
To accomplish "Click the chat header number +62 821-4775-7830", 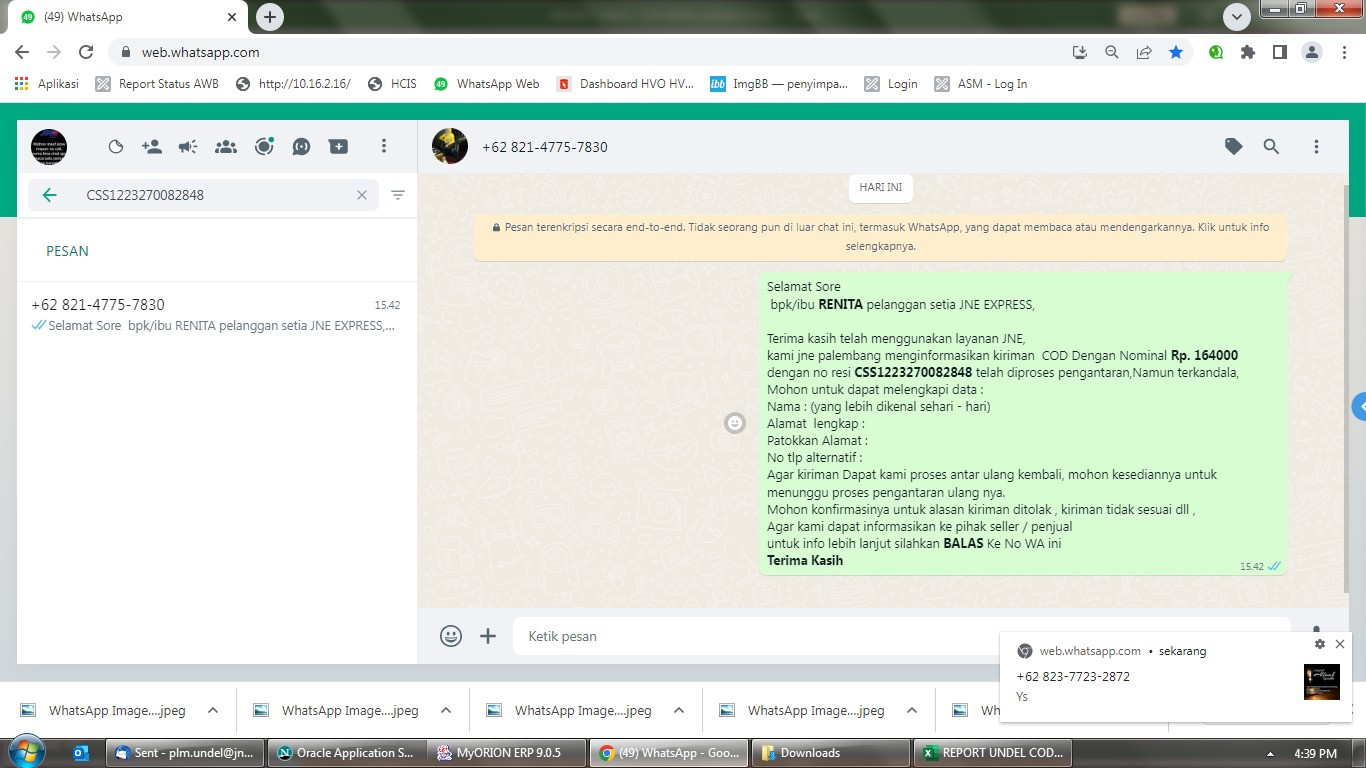I will tap(545, 147).
